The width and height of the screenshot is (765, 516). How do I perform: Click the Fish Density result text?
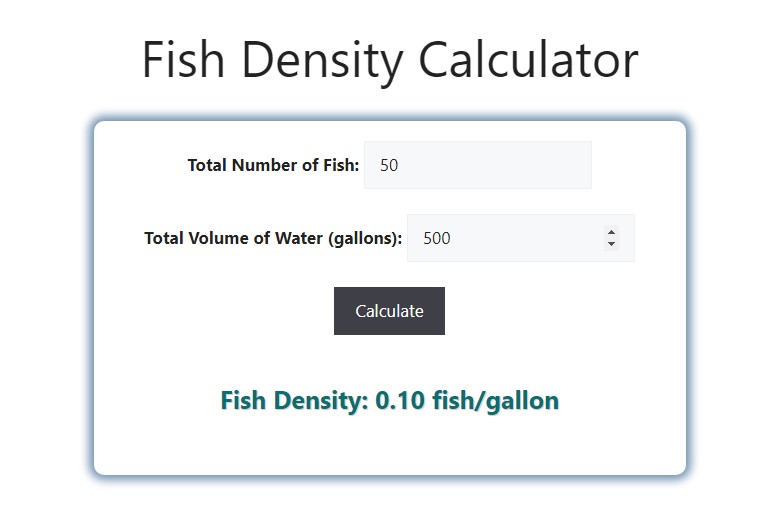pos(390,401)
